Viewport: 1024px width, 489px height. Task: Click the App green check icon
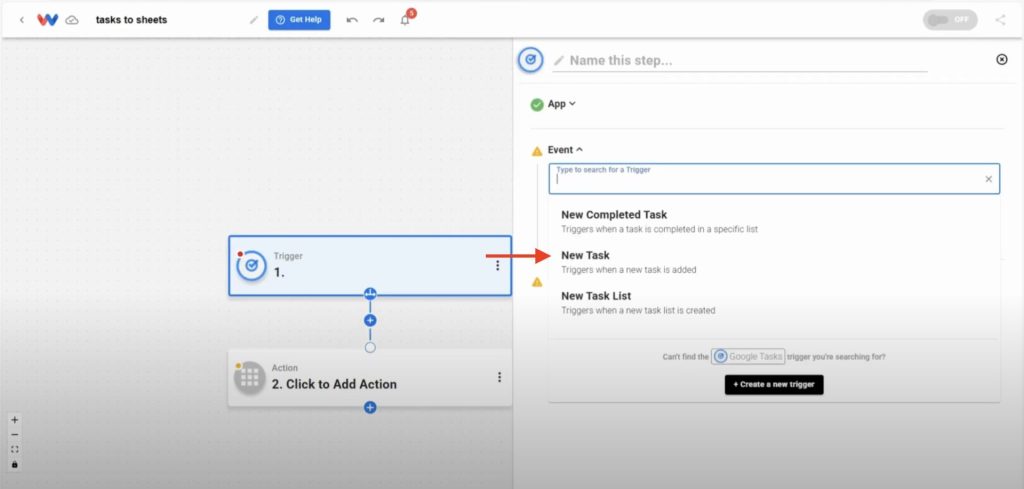click(x=537, y=104)
